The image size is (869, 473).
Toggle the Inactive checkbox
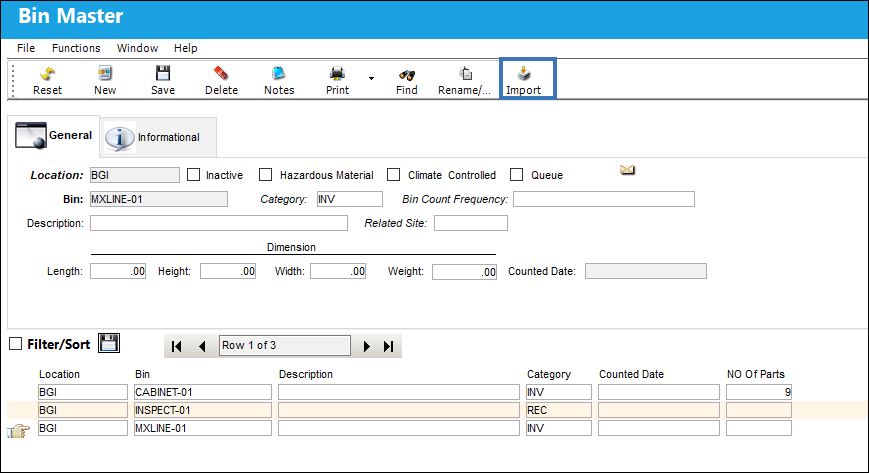coord(193,175)
